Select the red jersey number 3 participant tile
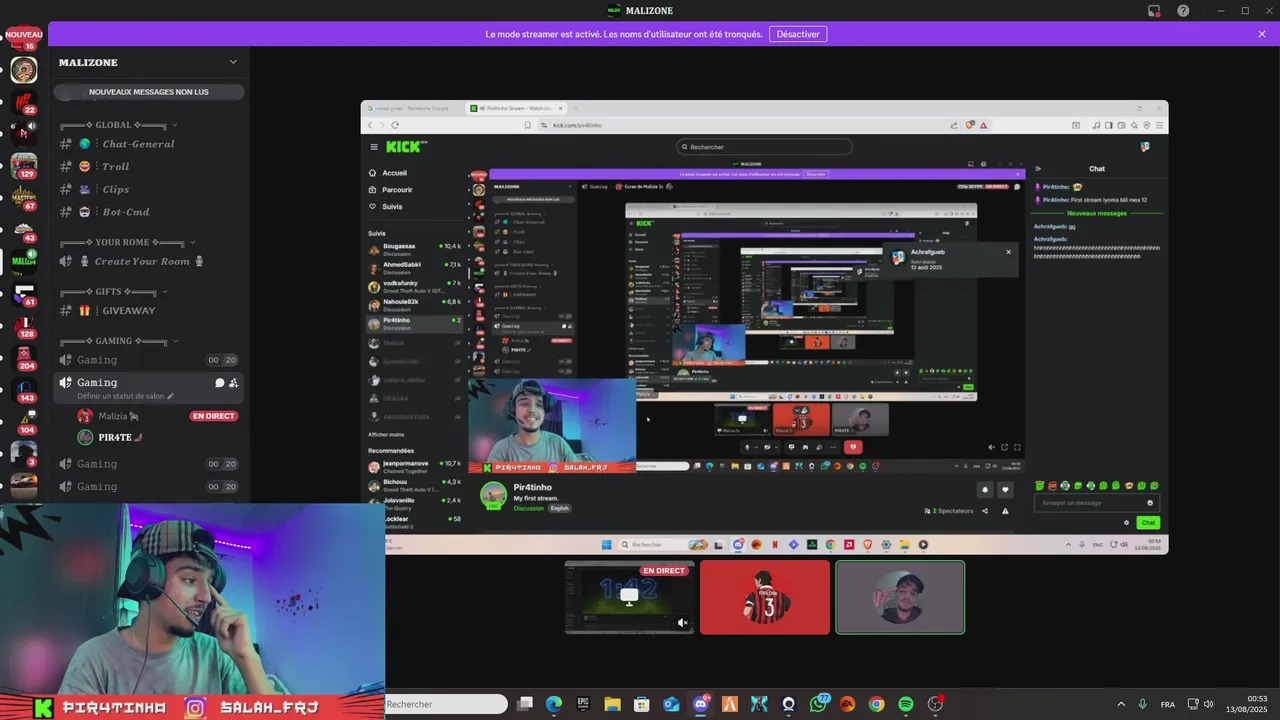 [x=765, y=597]
